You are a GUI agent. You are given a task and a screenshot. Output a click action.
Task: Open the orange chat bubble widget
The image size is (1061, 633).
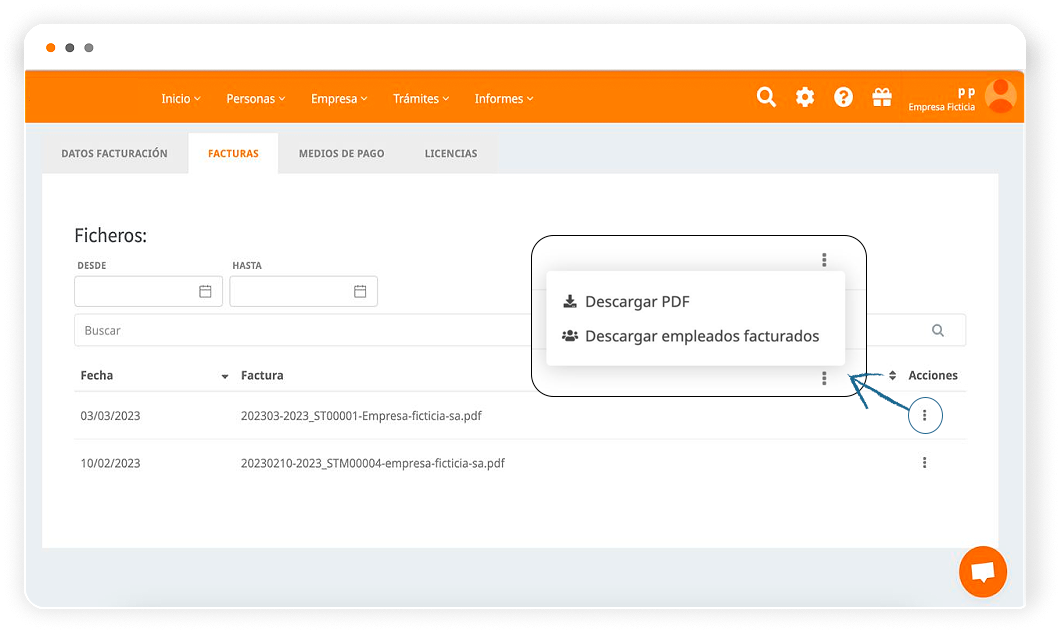(x=982, y=572)
